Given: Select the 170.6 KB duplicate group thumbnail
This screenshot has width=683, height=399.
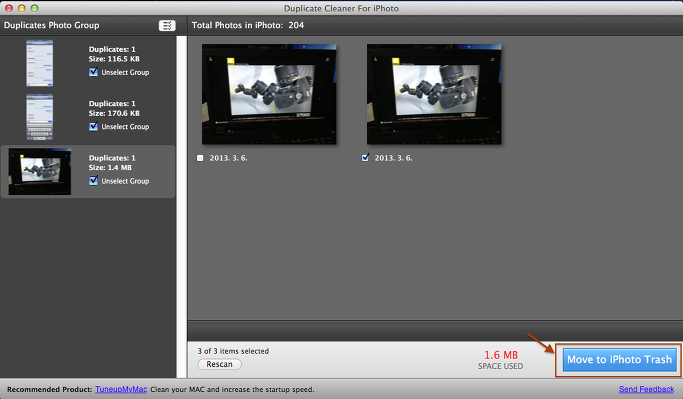Looking at the screenshot, I should click(x=40, y=117).
